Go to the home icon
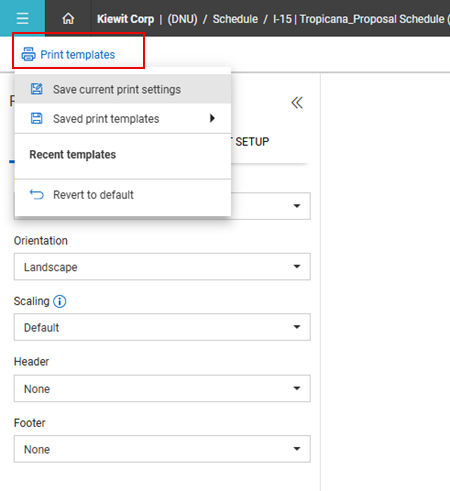 click(68, 18)
